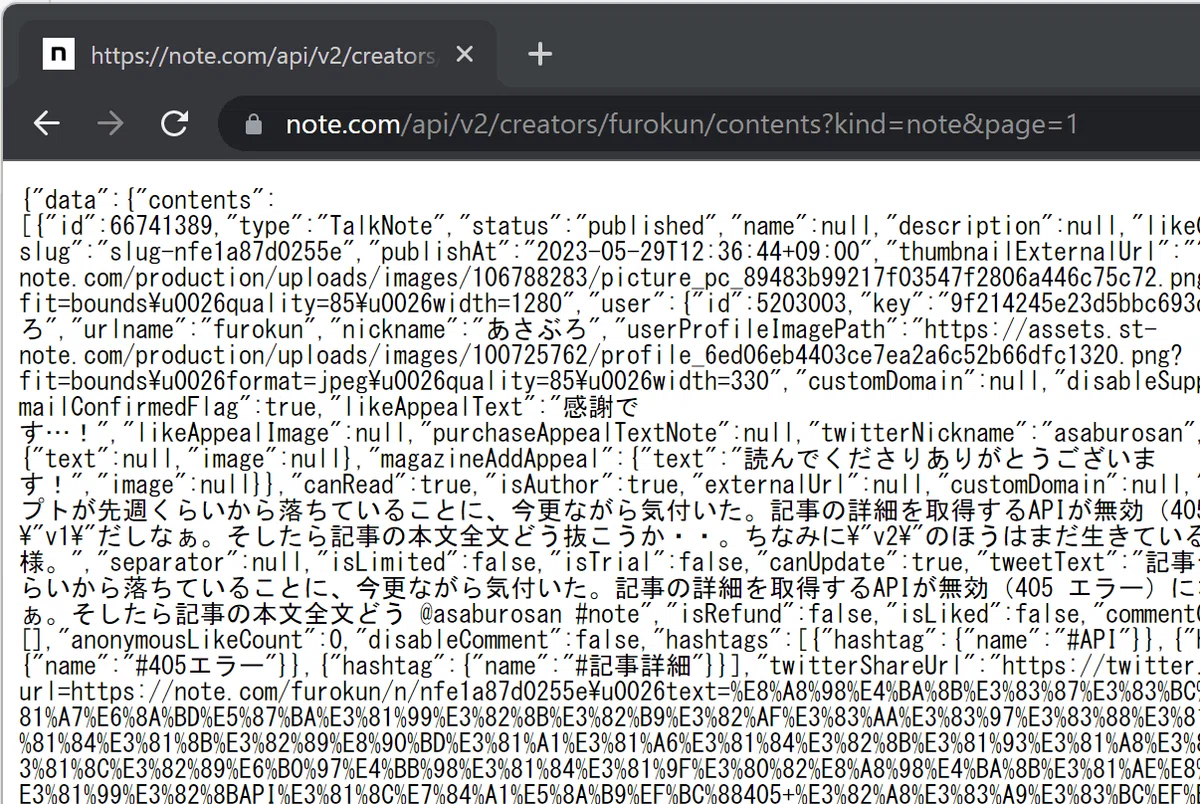This screenshot has width=1200, height=804.
Task: Click the browser forward arrow
Action: click(111, 123)
